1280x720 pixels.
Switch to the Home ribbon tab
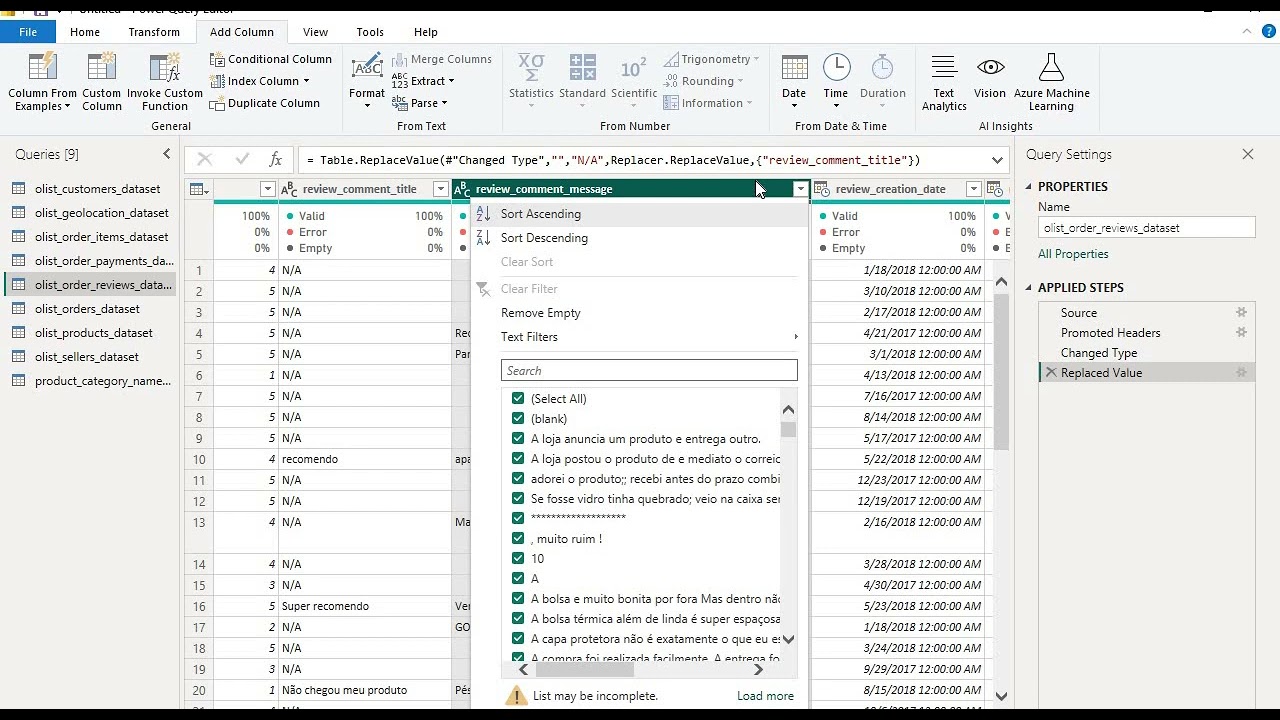point(85,32)
